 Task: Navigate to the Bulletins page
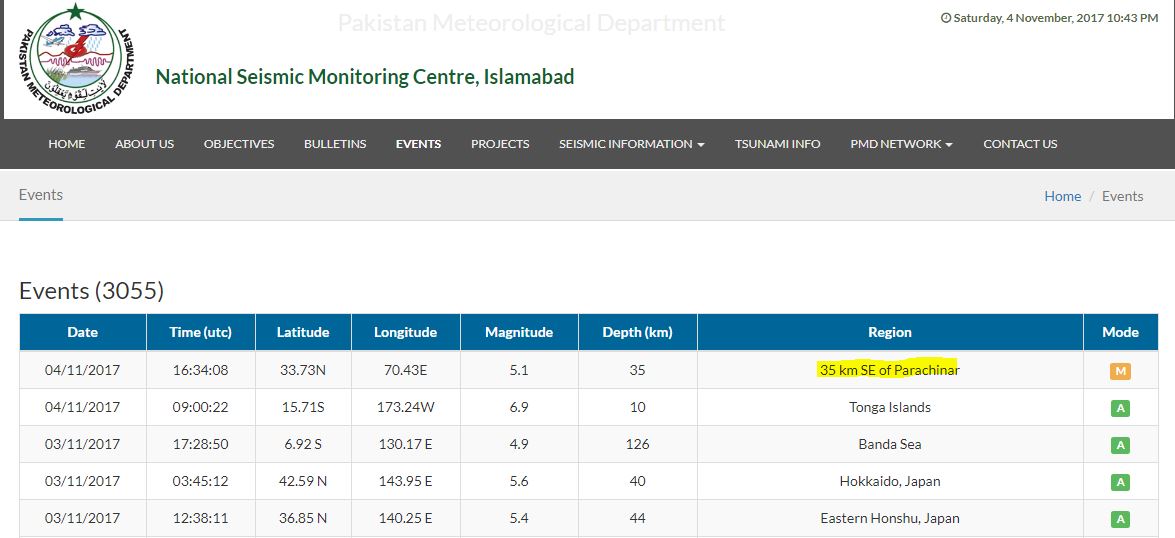[335, 144]
